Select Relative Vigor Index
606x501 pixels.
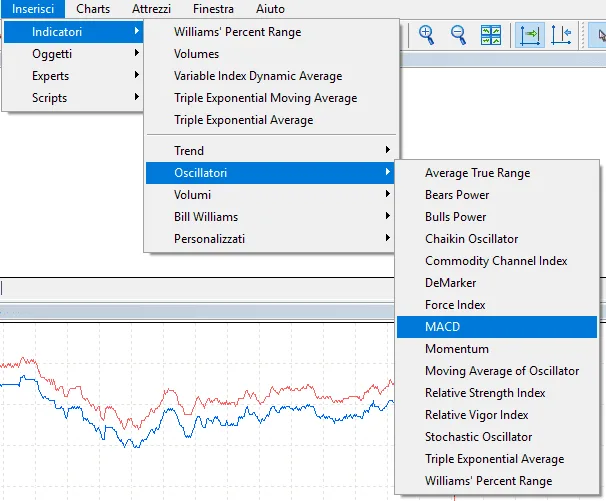pos(497,415)
